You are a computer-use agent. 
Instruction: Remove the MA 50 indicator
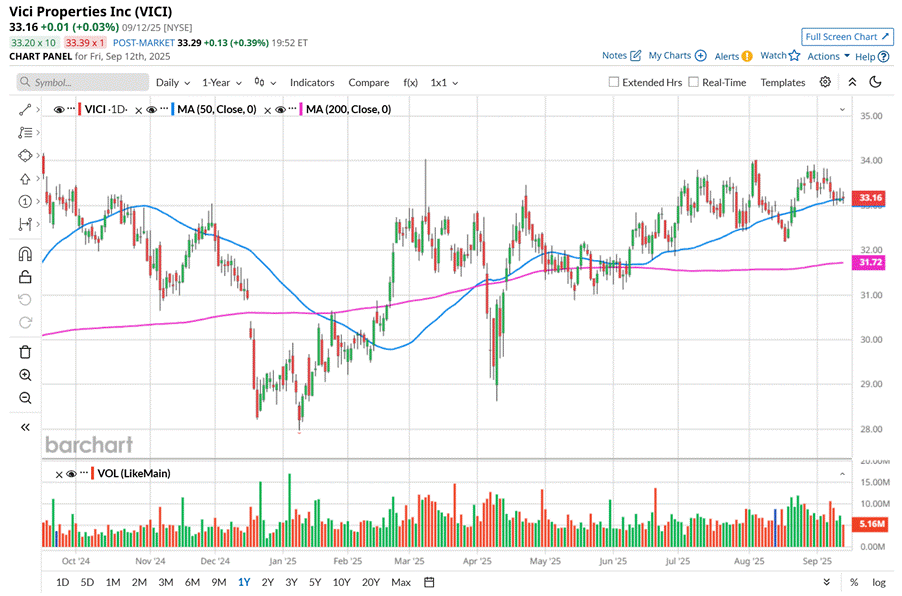(x=139, y=110)
